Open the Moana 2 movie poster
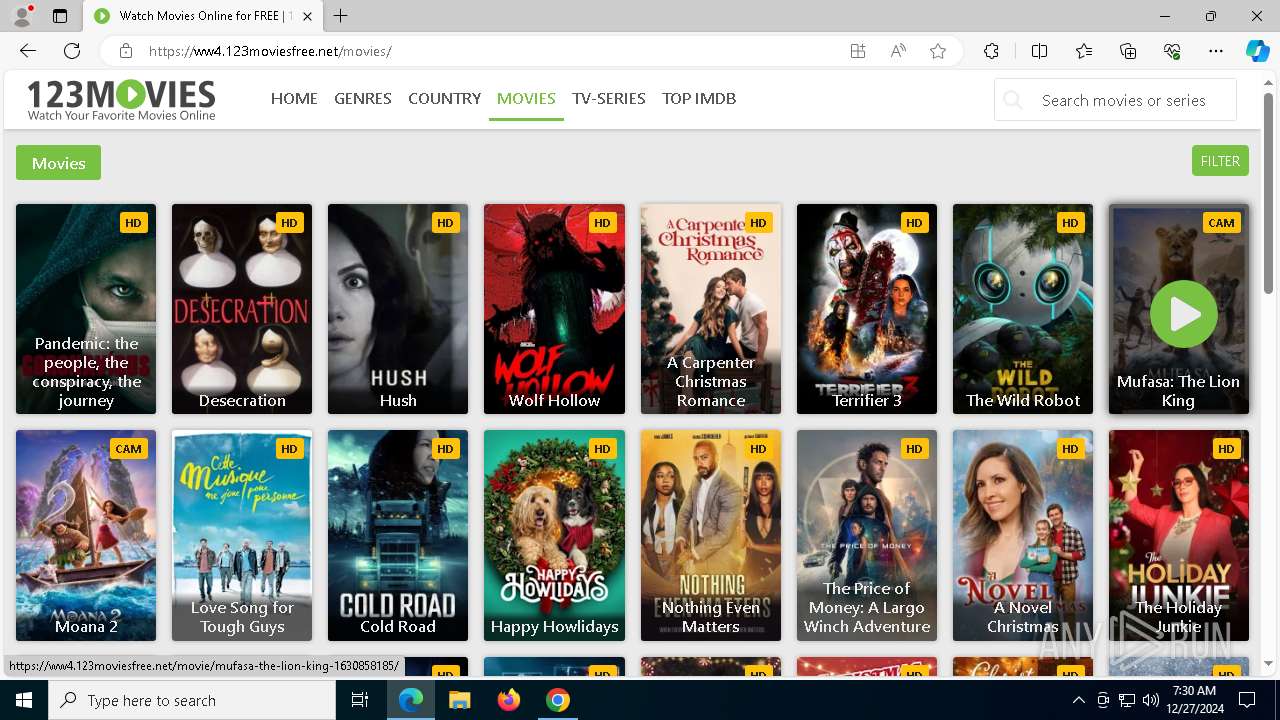This screenshot has height=720, width=1280. pyautogui.click(x=86, y=535)
